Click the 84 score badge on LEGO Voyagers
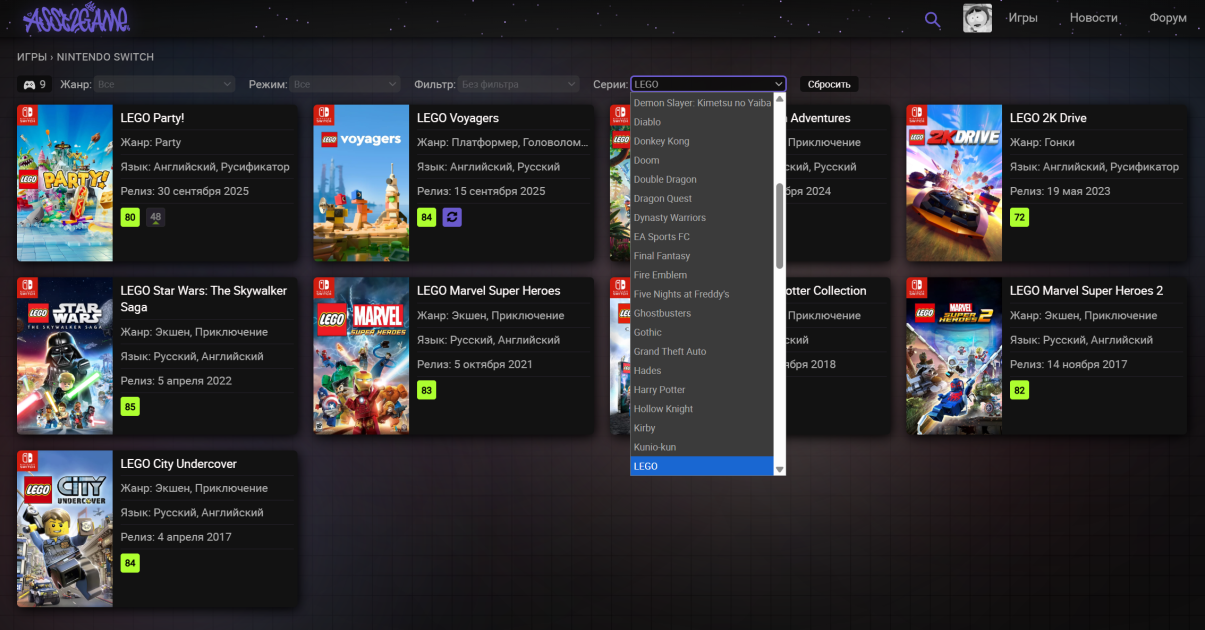This screenshot has width=1205, height=630. click(427, 217)
